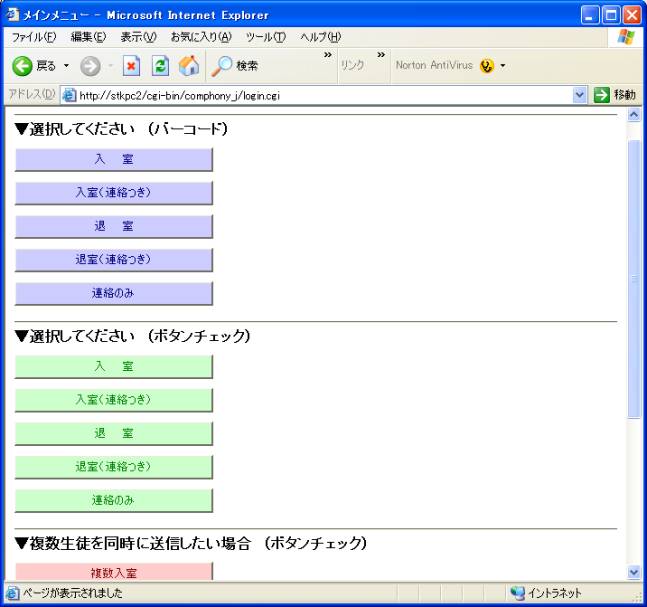This screenshot has height=607, width=647.
Task: Open the ヘルプ(H) menu
Action: [321, 37]
